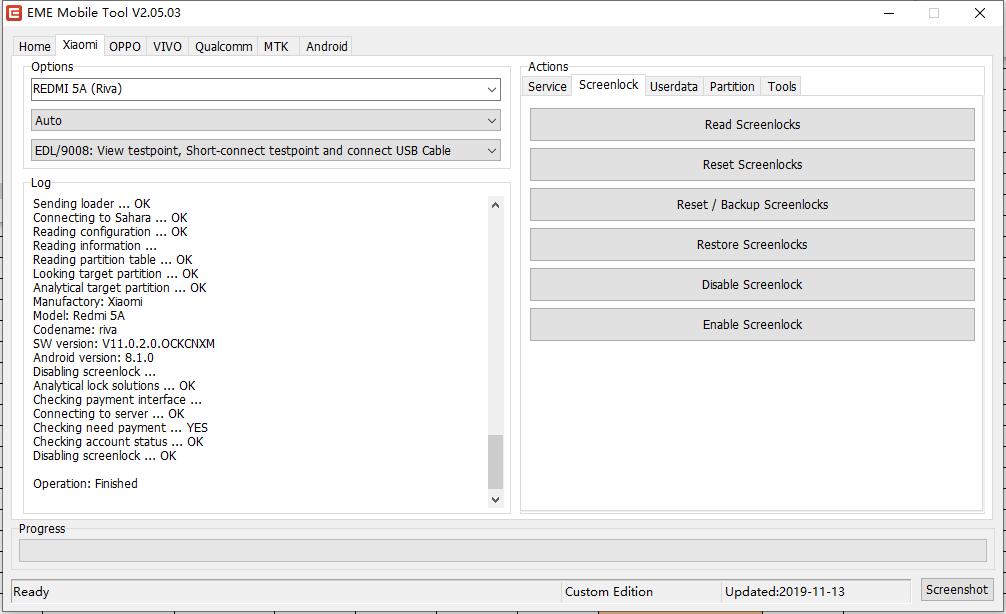
Task: Select the Xiaomi tab
Action: point(80,45)
